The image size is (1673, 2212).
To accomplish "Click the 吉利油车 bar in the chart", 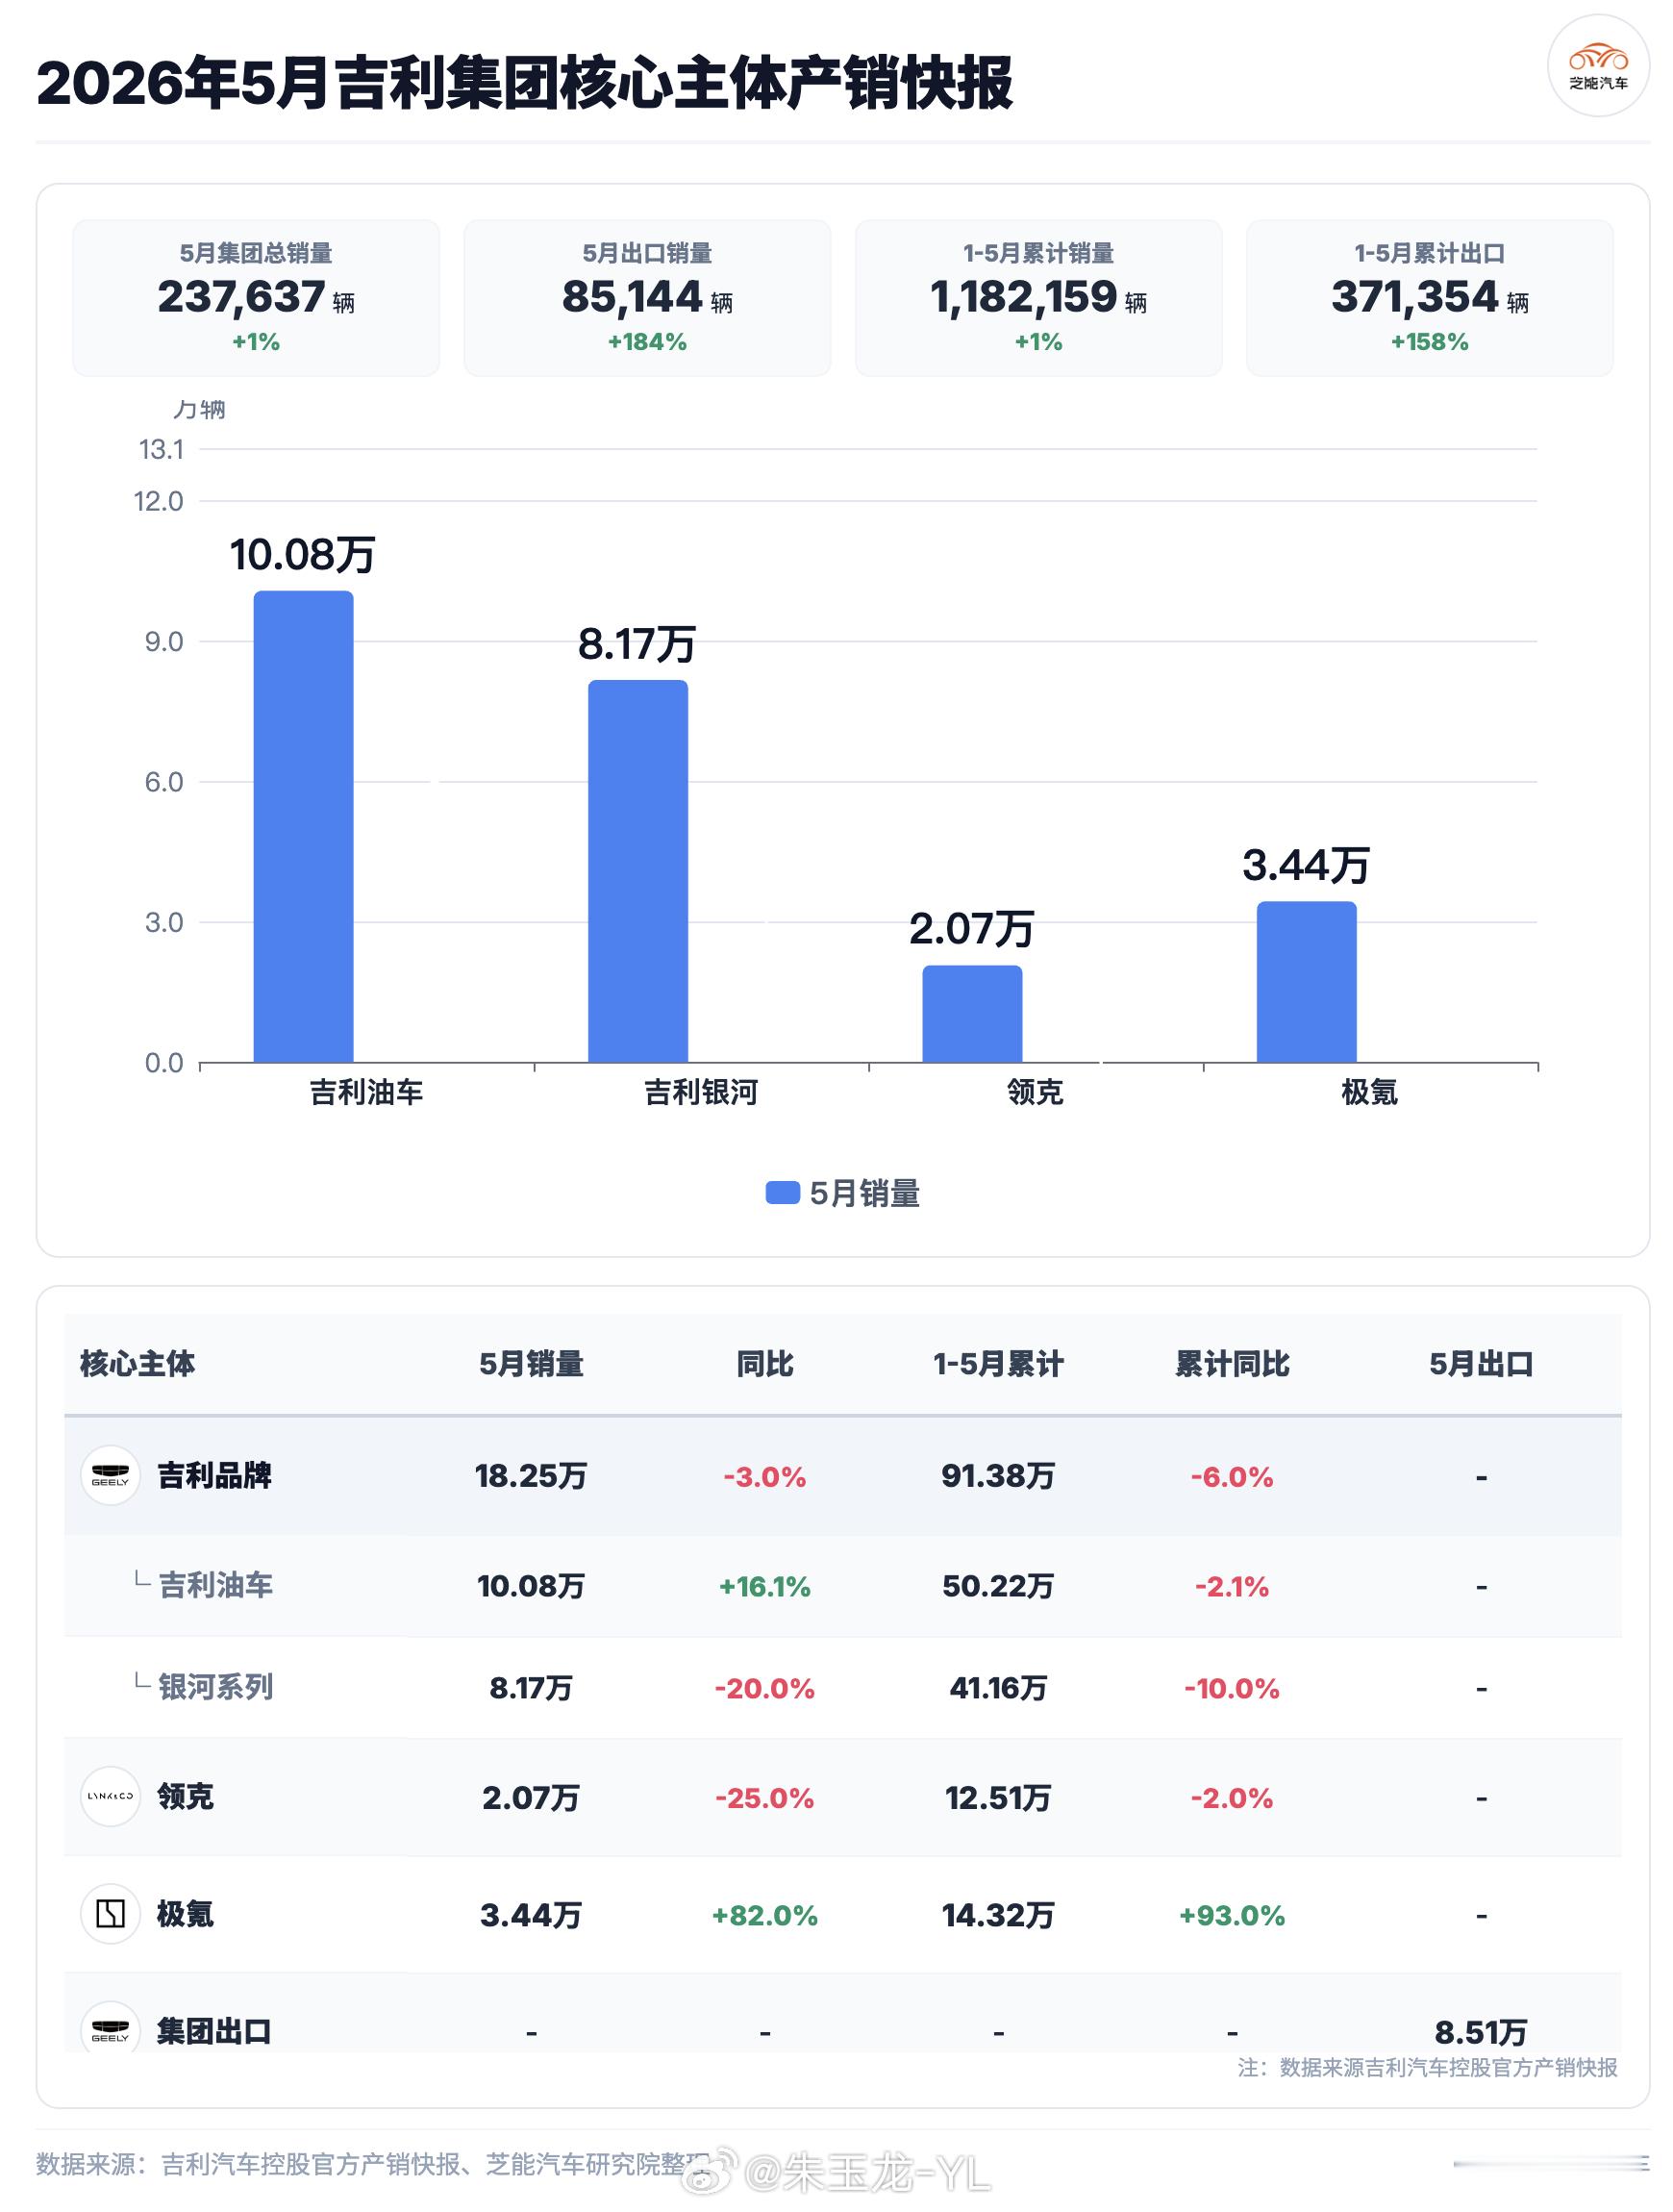I will 303,826.
